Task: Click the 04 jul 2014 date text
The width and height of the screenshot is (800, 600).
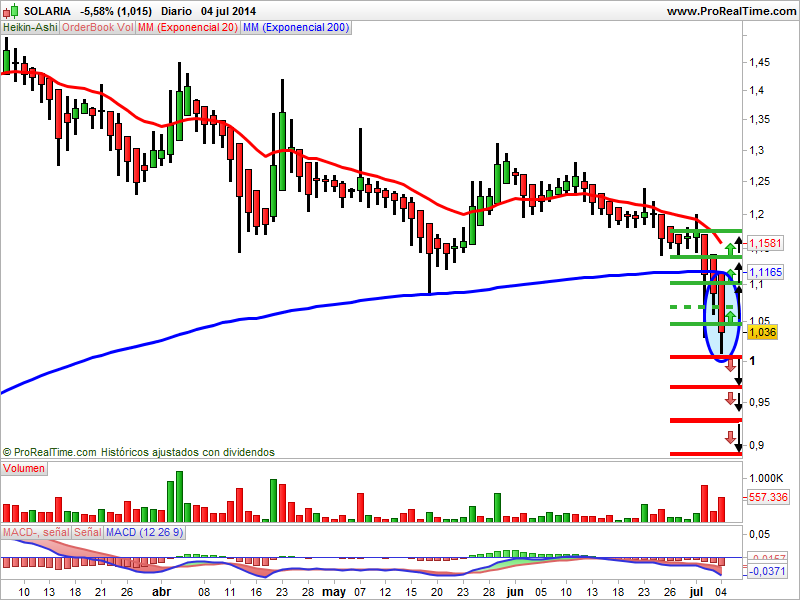Action: tap(229, 11)
